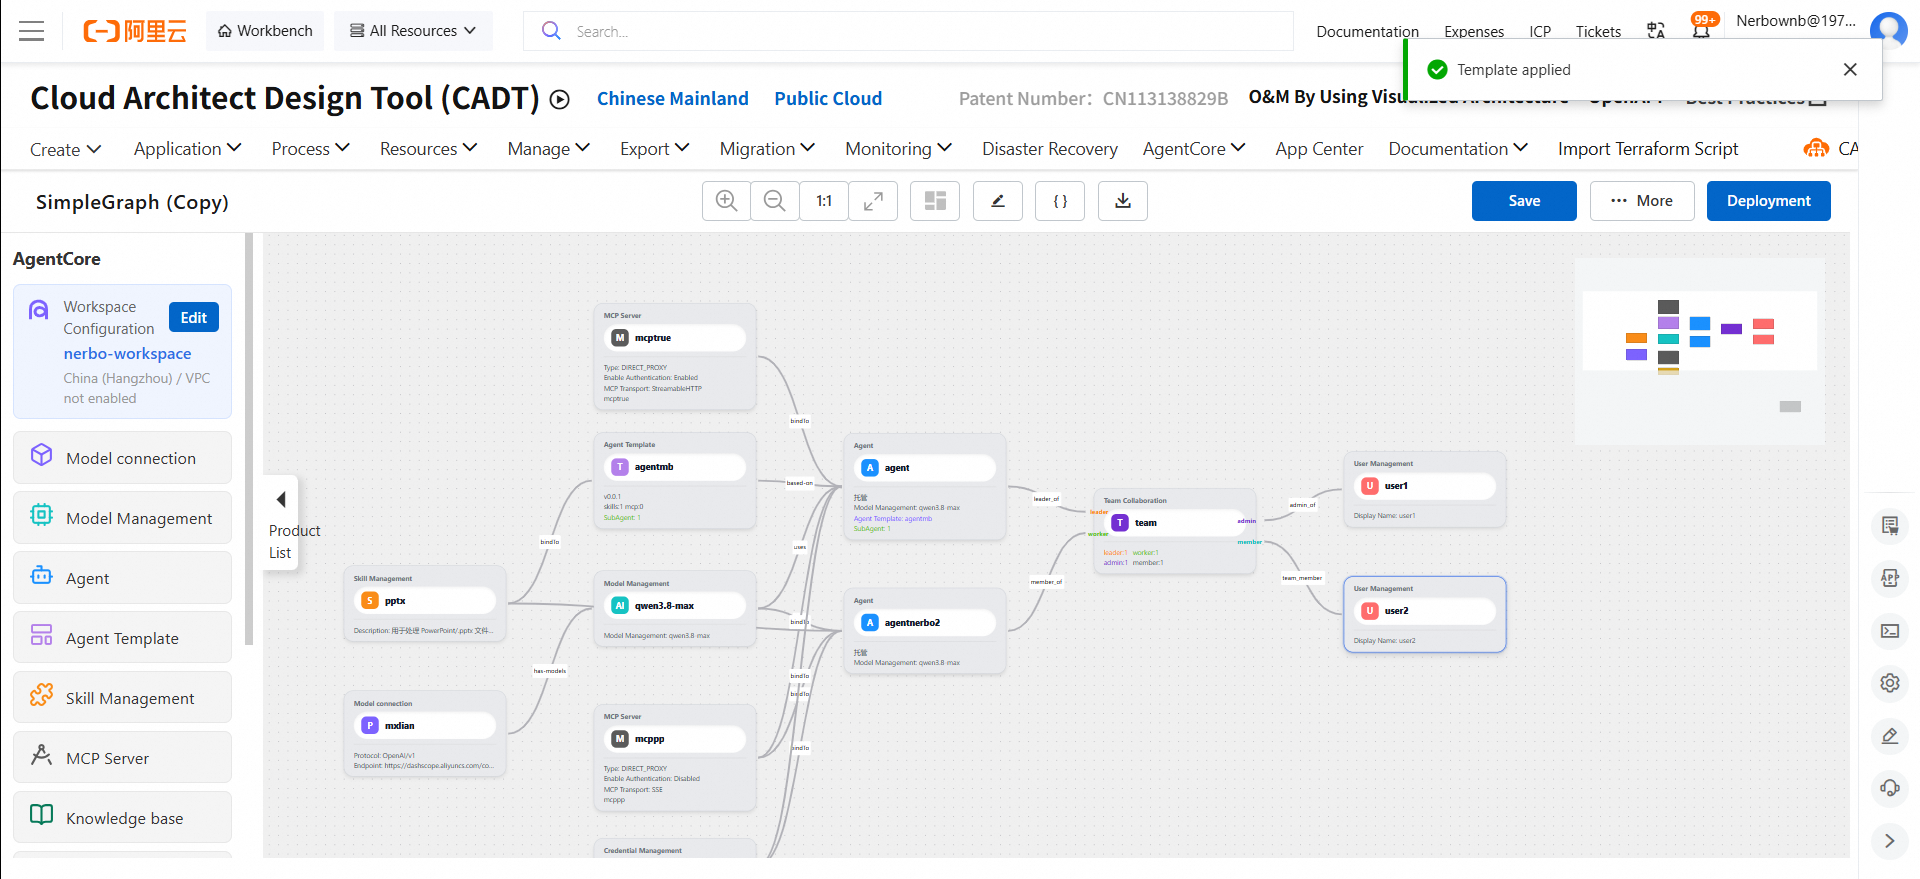1920x879 pixels.
Task: Collapse the Product List panel arrow
Action: point(281,499)
